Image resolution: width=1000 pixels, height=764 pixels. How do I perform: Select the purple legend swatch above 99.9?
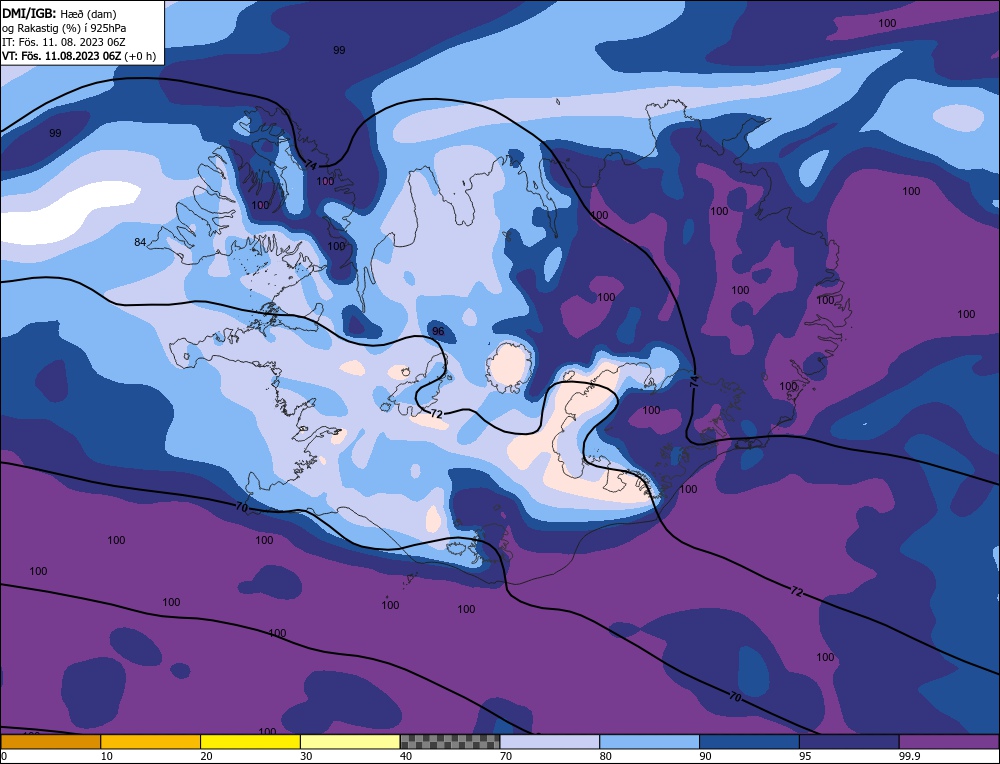click(949, 742)
